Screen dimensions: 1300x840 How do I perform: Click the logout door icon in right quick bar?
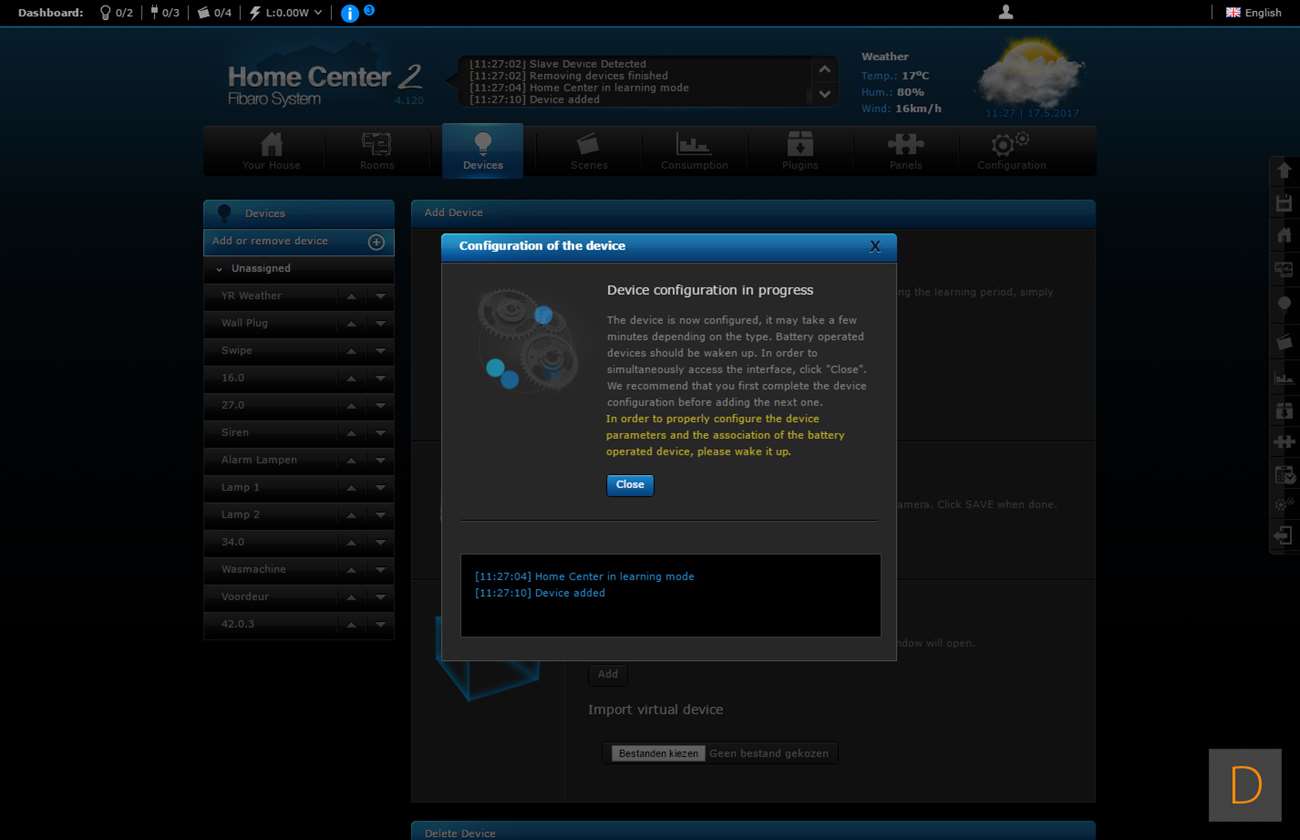pos(1284,536)
